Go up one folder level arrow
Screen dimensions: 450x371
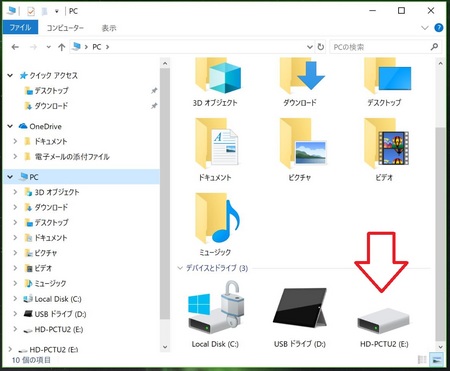point(61,47)
